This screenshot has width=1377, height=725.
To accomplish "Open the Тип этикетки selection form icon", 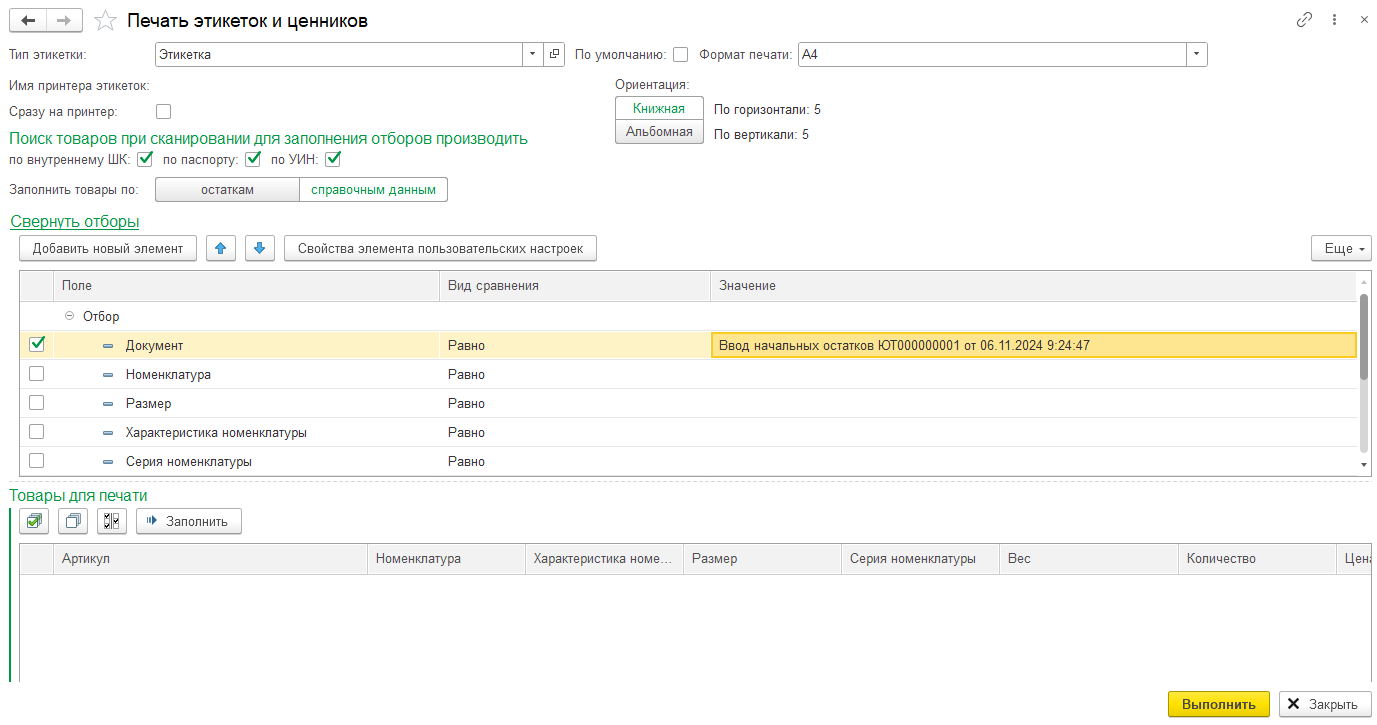I will 555,55.
